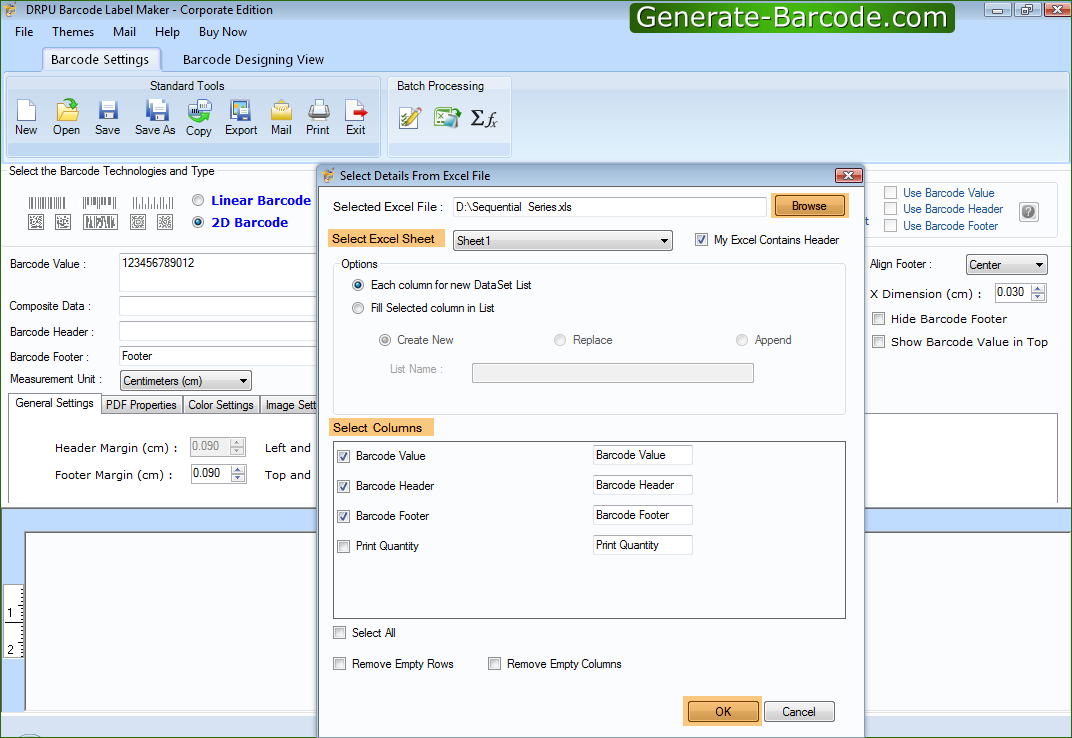This screenshot has height=738, width=1072.
Task: Enable the Print Quantity column checkbox
Action: click(343, 545)
